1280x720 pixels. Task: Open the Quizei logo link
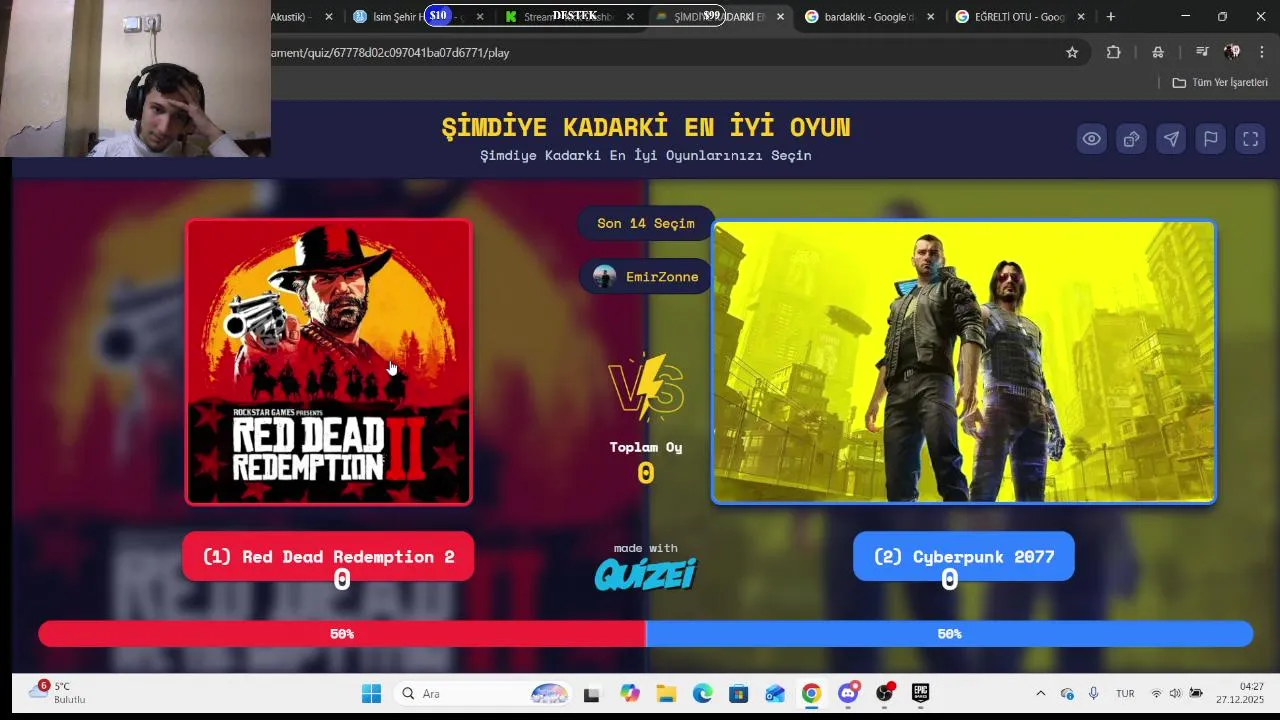(x=646, y=573)
